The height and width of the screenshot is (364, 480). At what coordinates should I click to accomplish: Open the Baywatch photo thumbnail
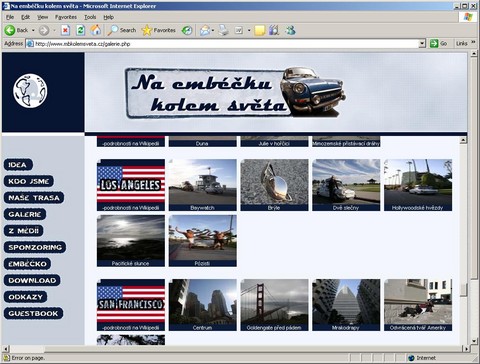(203, 185)
